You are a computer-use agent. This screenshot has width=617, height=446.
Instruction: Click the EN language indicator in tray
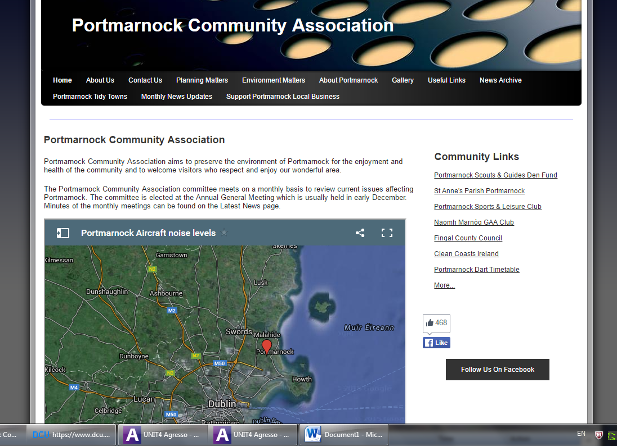(x=581, y=434)
